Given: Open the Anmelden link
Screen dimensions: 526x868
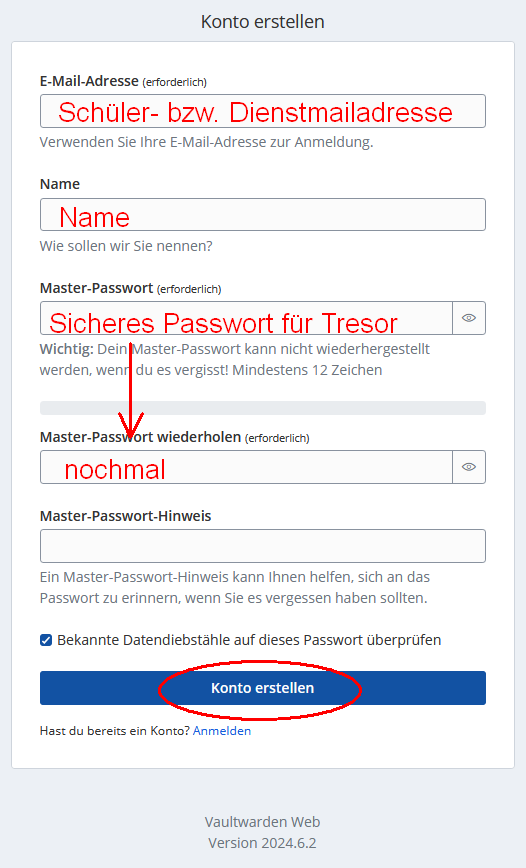Looking at the screenshot, I should tap(222, 731).
